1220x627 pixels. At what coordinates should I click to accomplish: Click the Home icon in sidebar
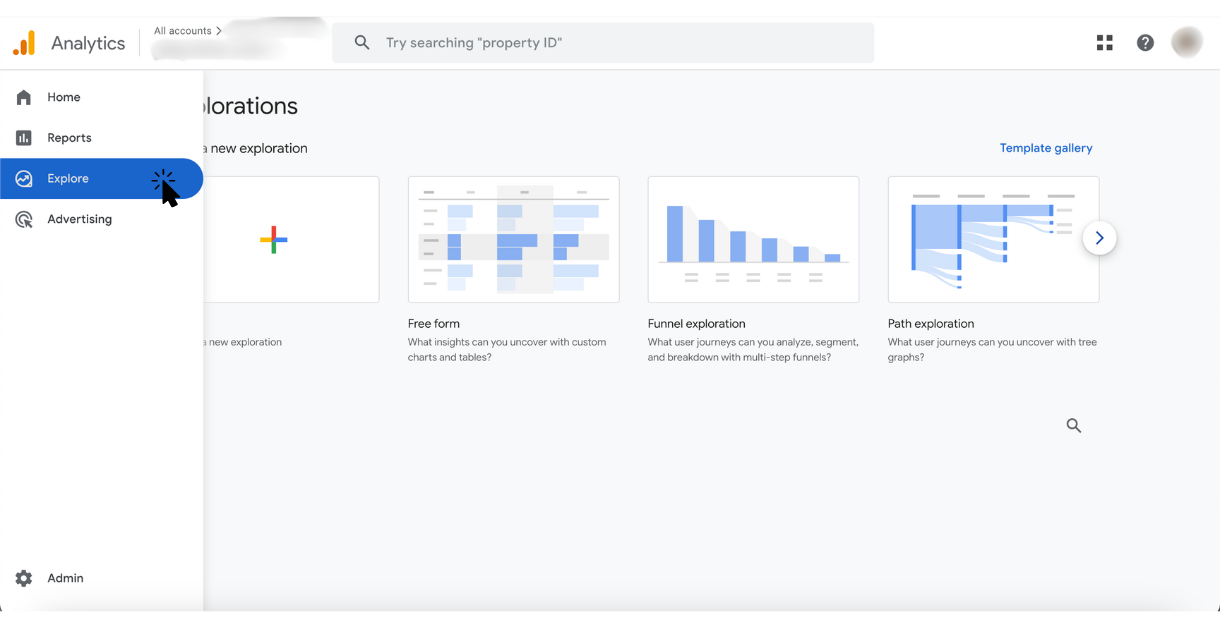[24, 97]
